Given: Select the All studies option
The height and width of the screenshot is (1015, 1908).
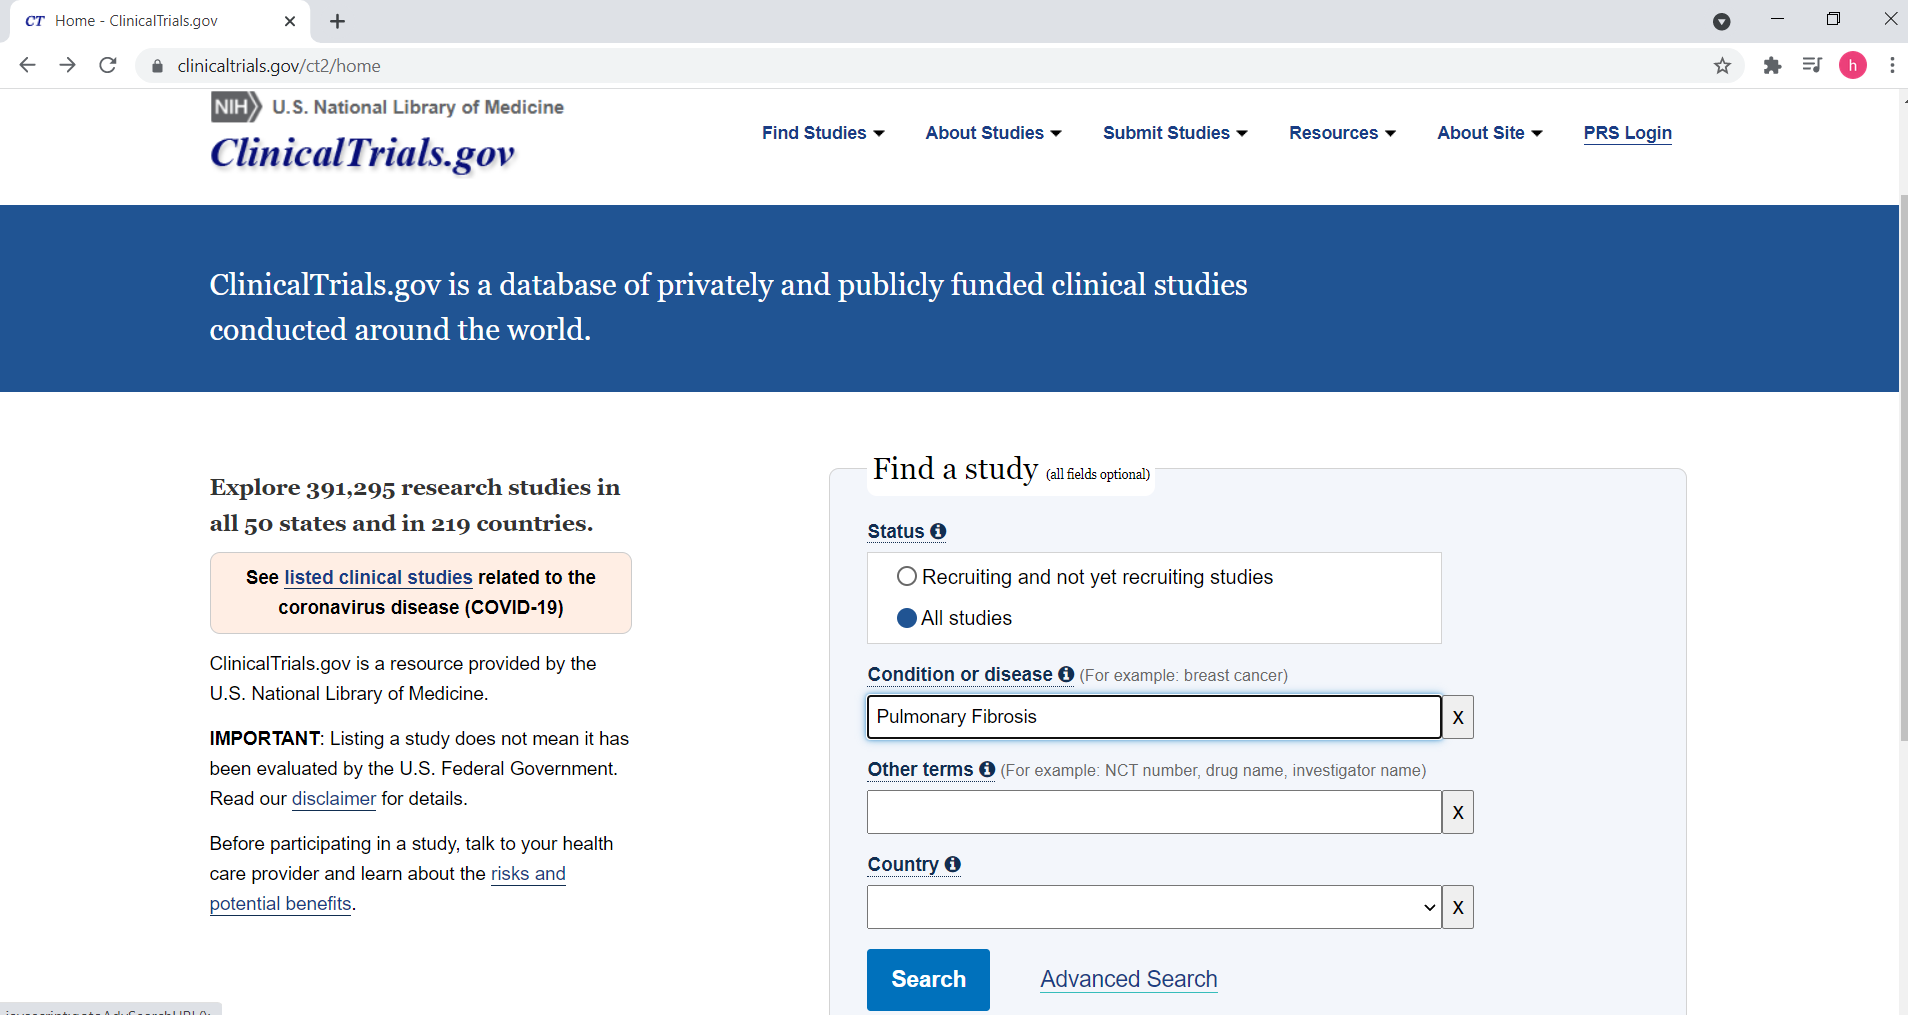Looking at the screenshot, I should click(907, 618).
